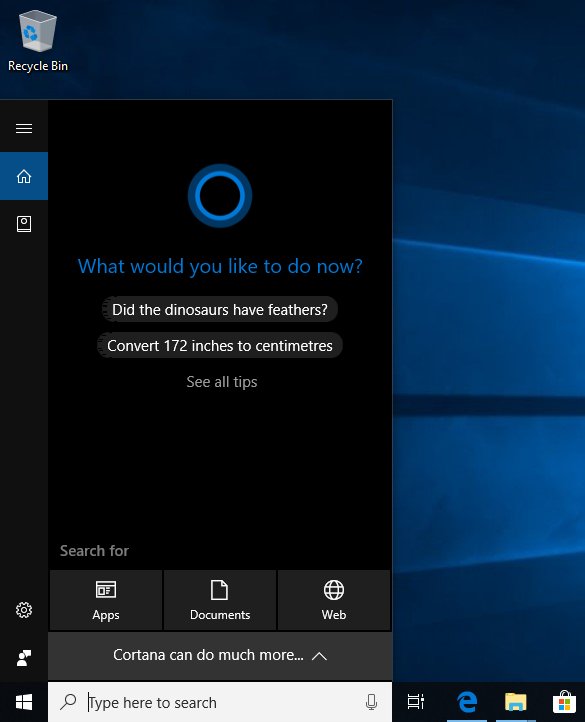Open File Explorer from taskbar
585x722 pixels.
(x=515, y=702)
